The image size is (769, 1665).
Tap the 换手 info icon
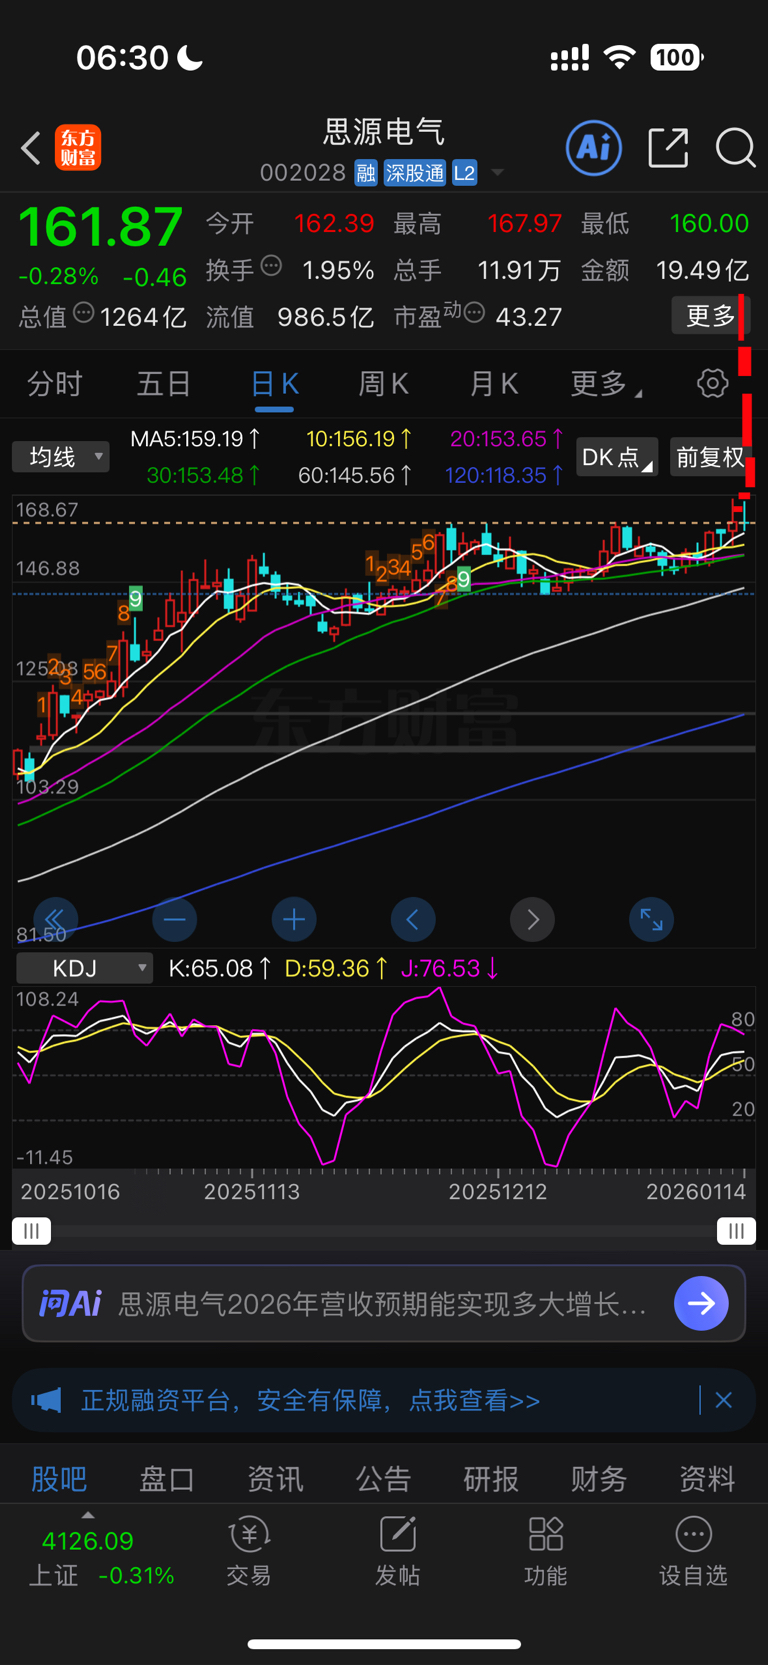(x=271, y=266)
